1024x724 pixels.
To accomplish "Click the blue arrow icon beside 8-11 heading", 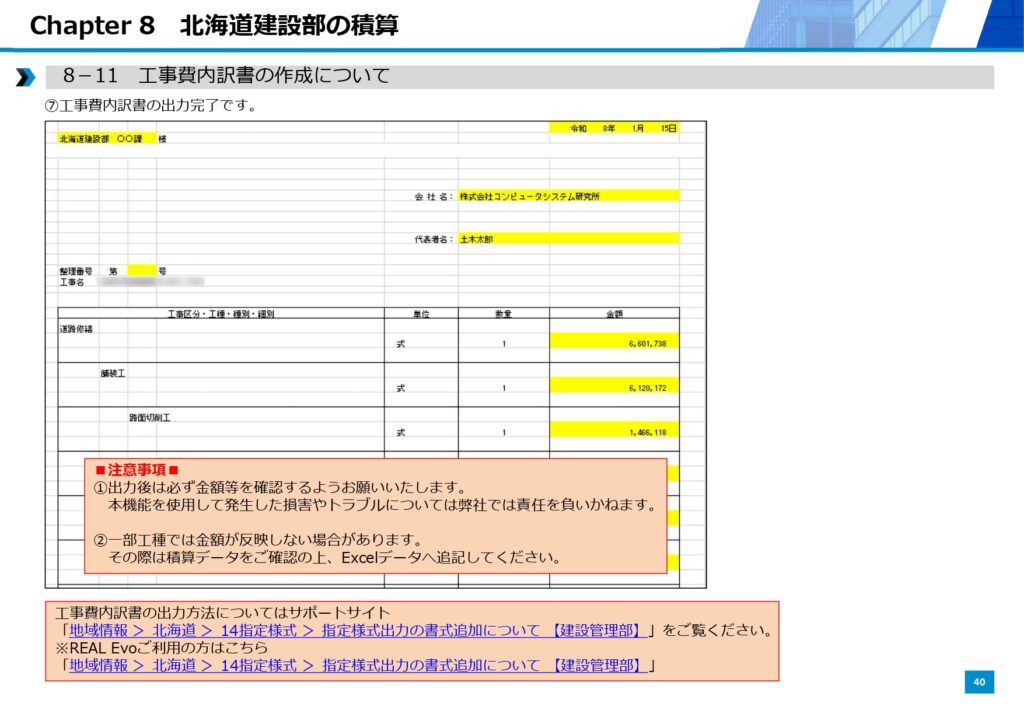I will 25,77.
